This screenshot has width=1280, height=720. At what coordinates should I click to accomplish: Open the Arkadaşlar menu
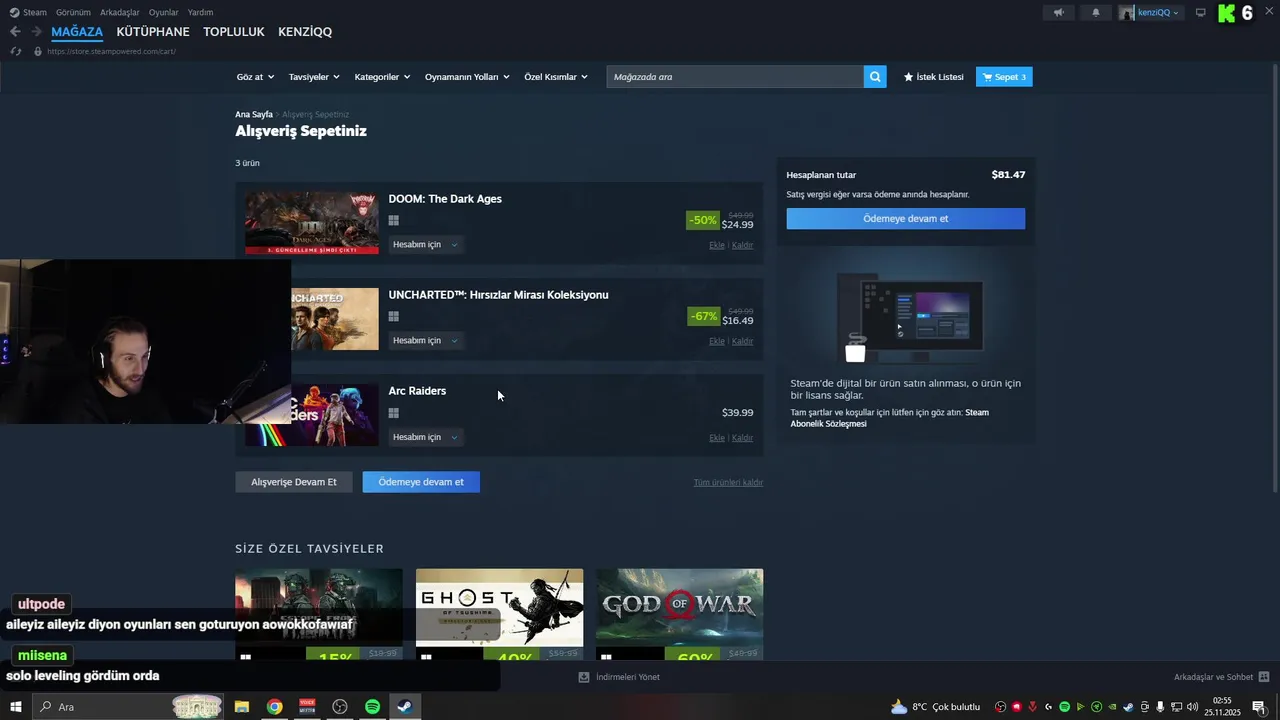[120, 13]
